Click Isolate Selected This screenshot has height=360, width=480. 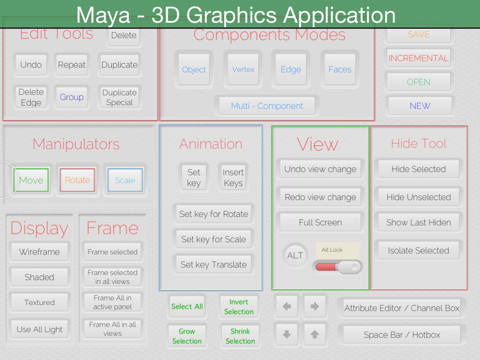tap(419, 250)
